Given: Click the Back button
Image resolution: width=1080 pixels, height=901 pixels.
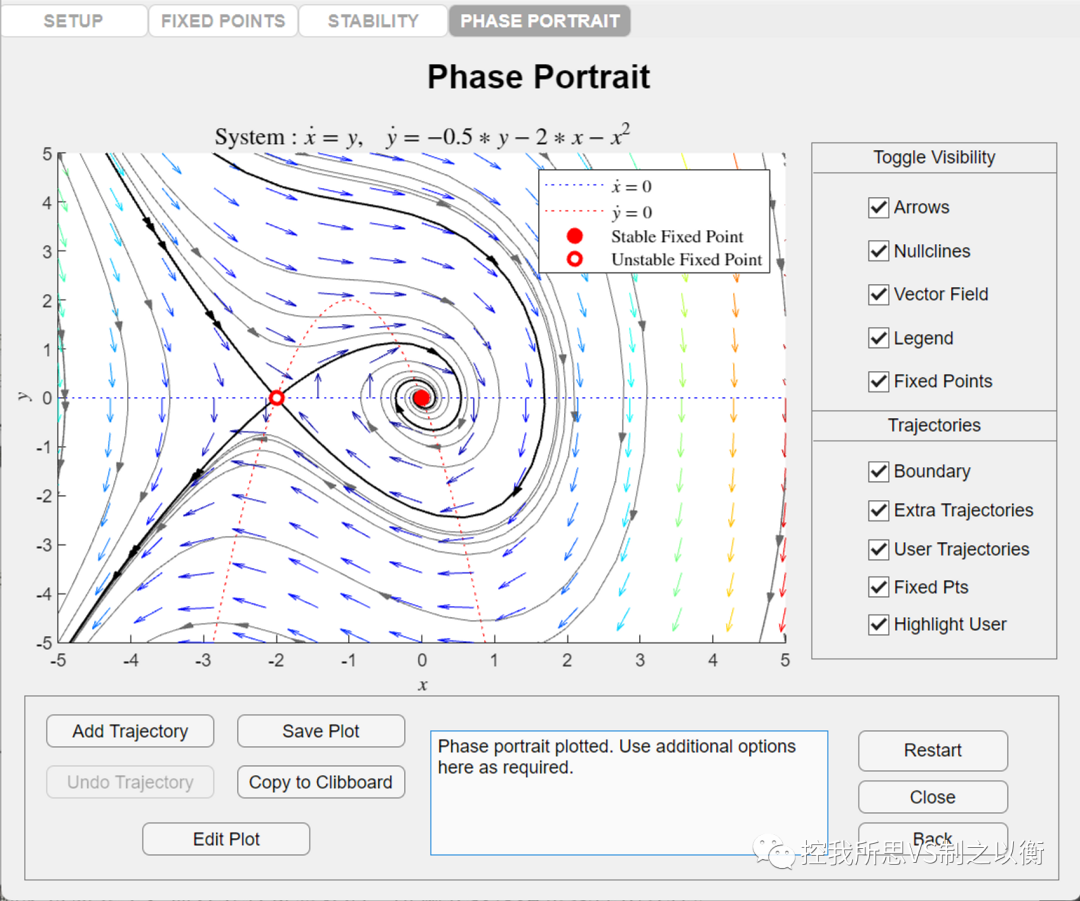Looking at the screenshot, I should pos(933,837).
